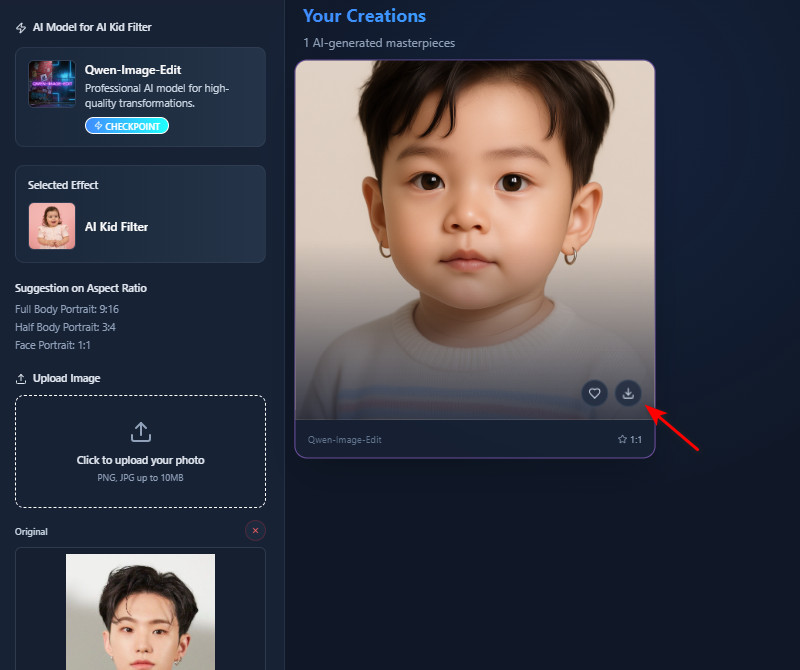Favorite the creation with the heart icon
The width and height of the screenshot is (800, 670).
(594, 393)
